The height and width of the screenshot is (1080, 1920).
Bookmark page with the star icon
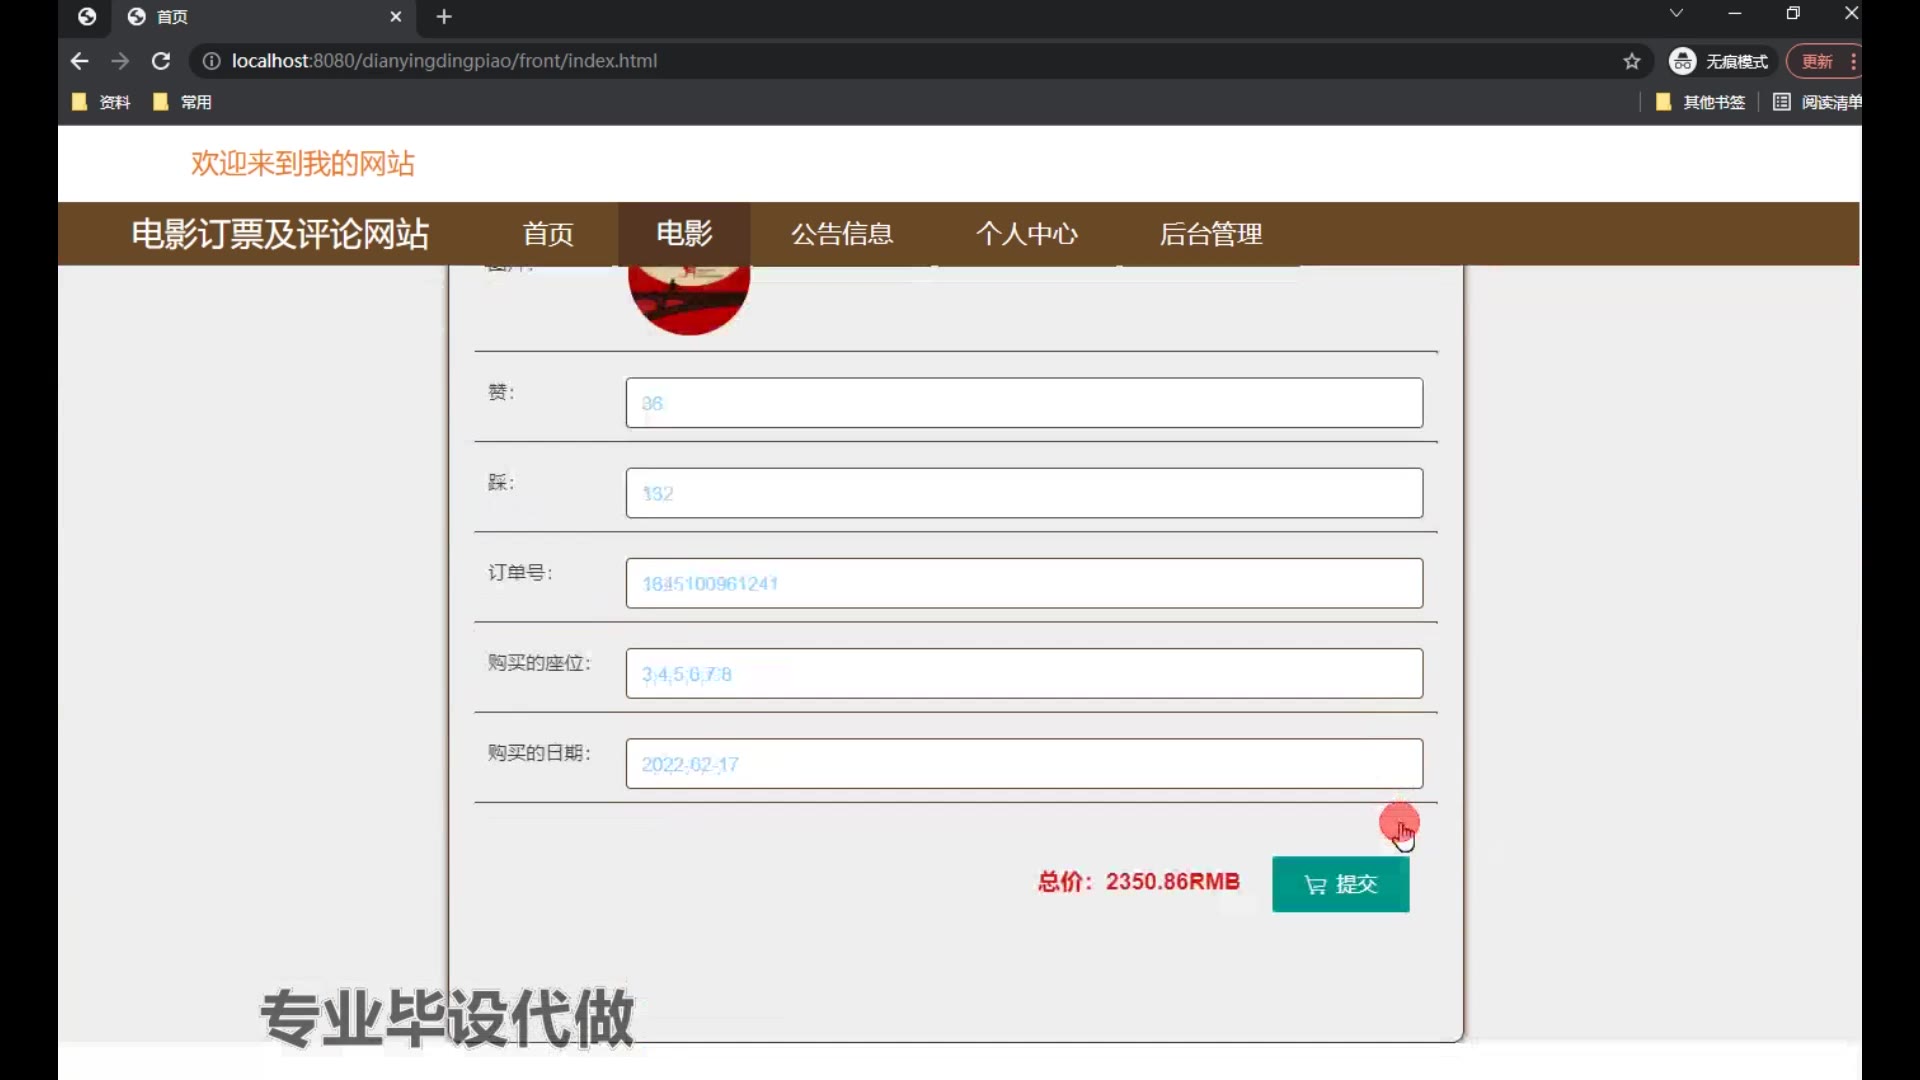1632,61
